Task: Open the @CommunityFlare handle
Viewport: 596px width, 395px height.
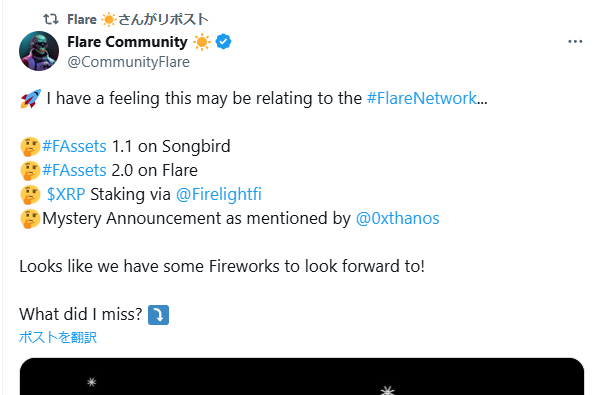Action: tap(128, 62)
